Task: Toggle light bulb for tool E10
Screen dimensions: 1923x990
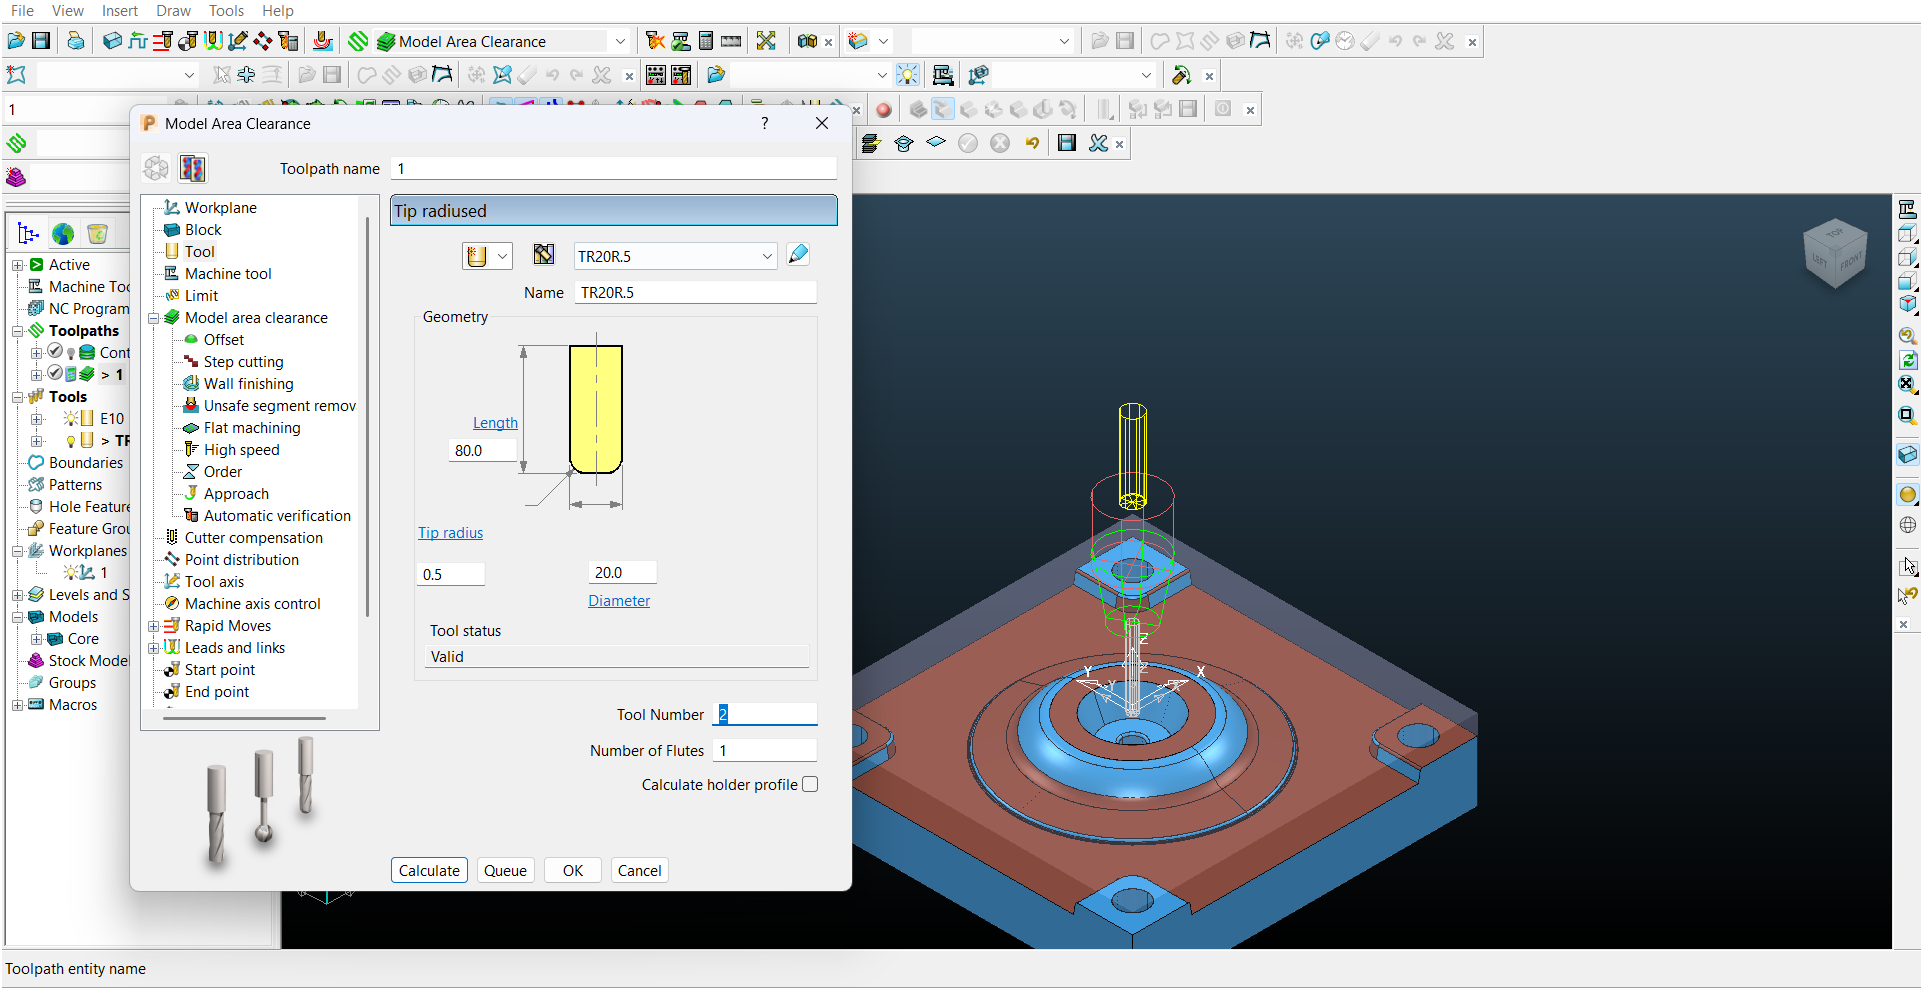Action: click(71, 419)
